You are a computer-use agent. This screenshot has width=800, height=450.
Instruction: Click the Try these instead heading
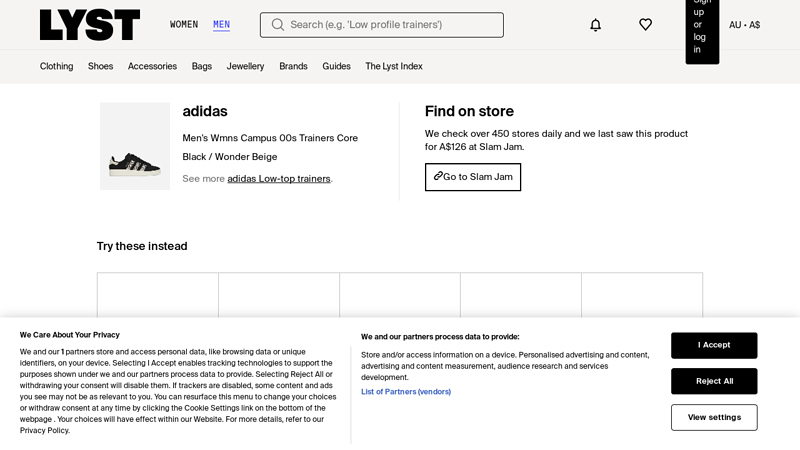coord(142,246)
